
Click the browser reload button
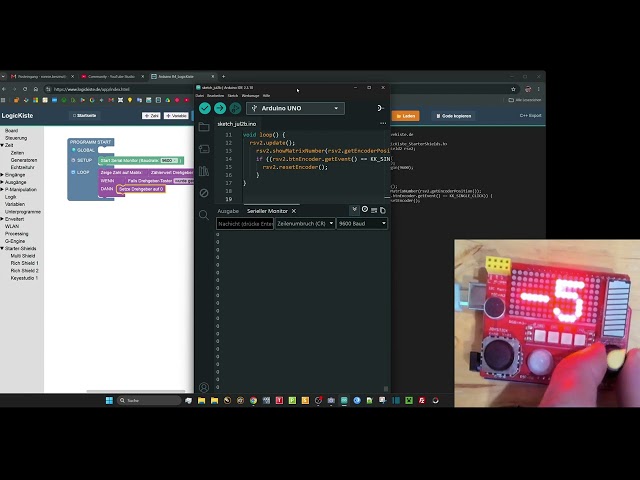[x=25, y=89]
